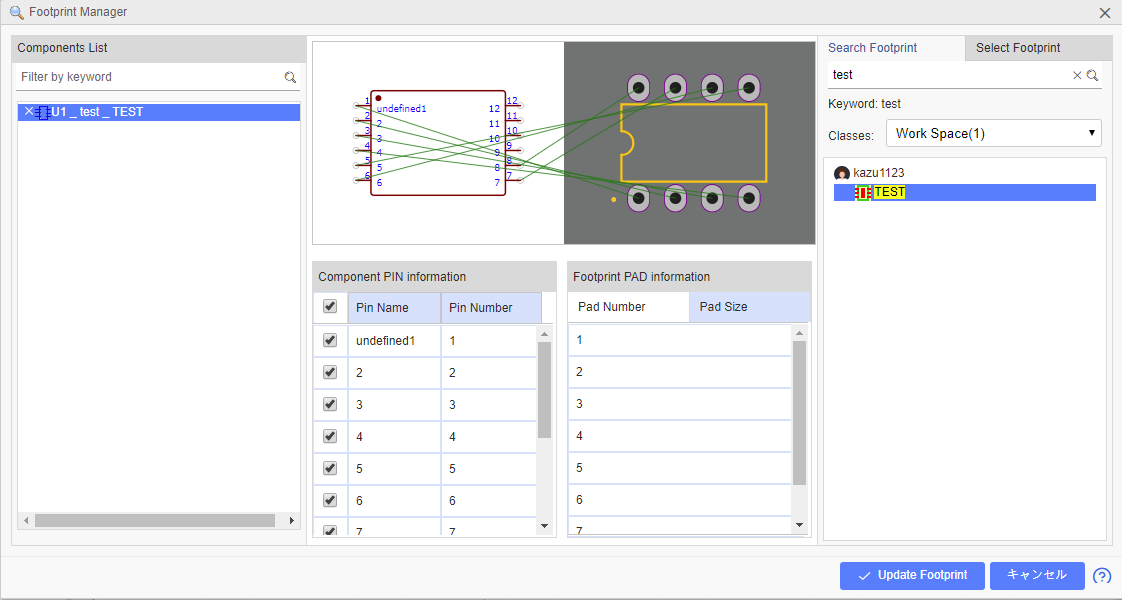Open the Search Footprint tab
The image size is (1122, 600).
click(872, 48)
